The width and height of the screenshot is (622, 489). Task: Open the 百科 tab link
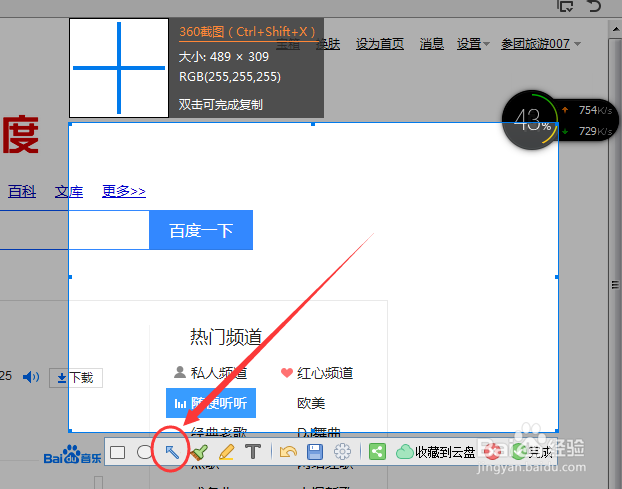click(22, 192)
